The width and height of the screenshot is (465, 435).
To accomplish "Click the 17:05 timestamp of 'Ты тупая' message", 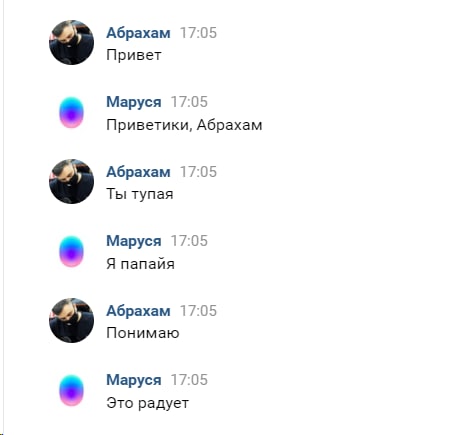I will coord(199,172).
